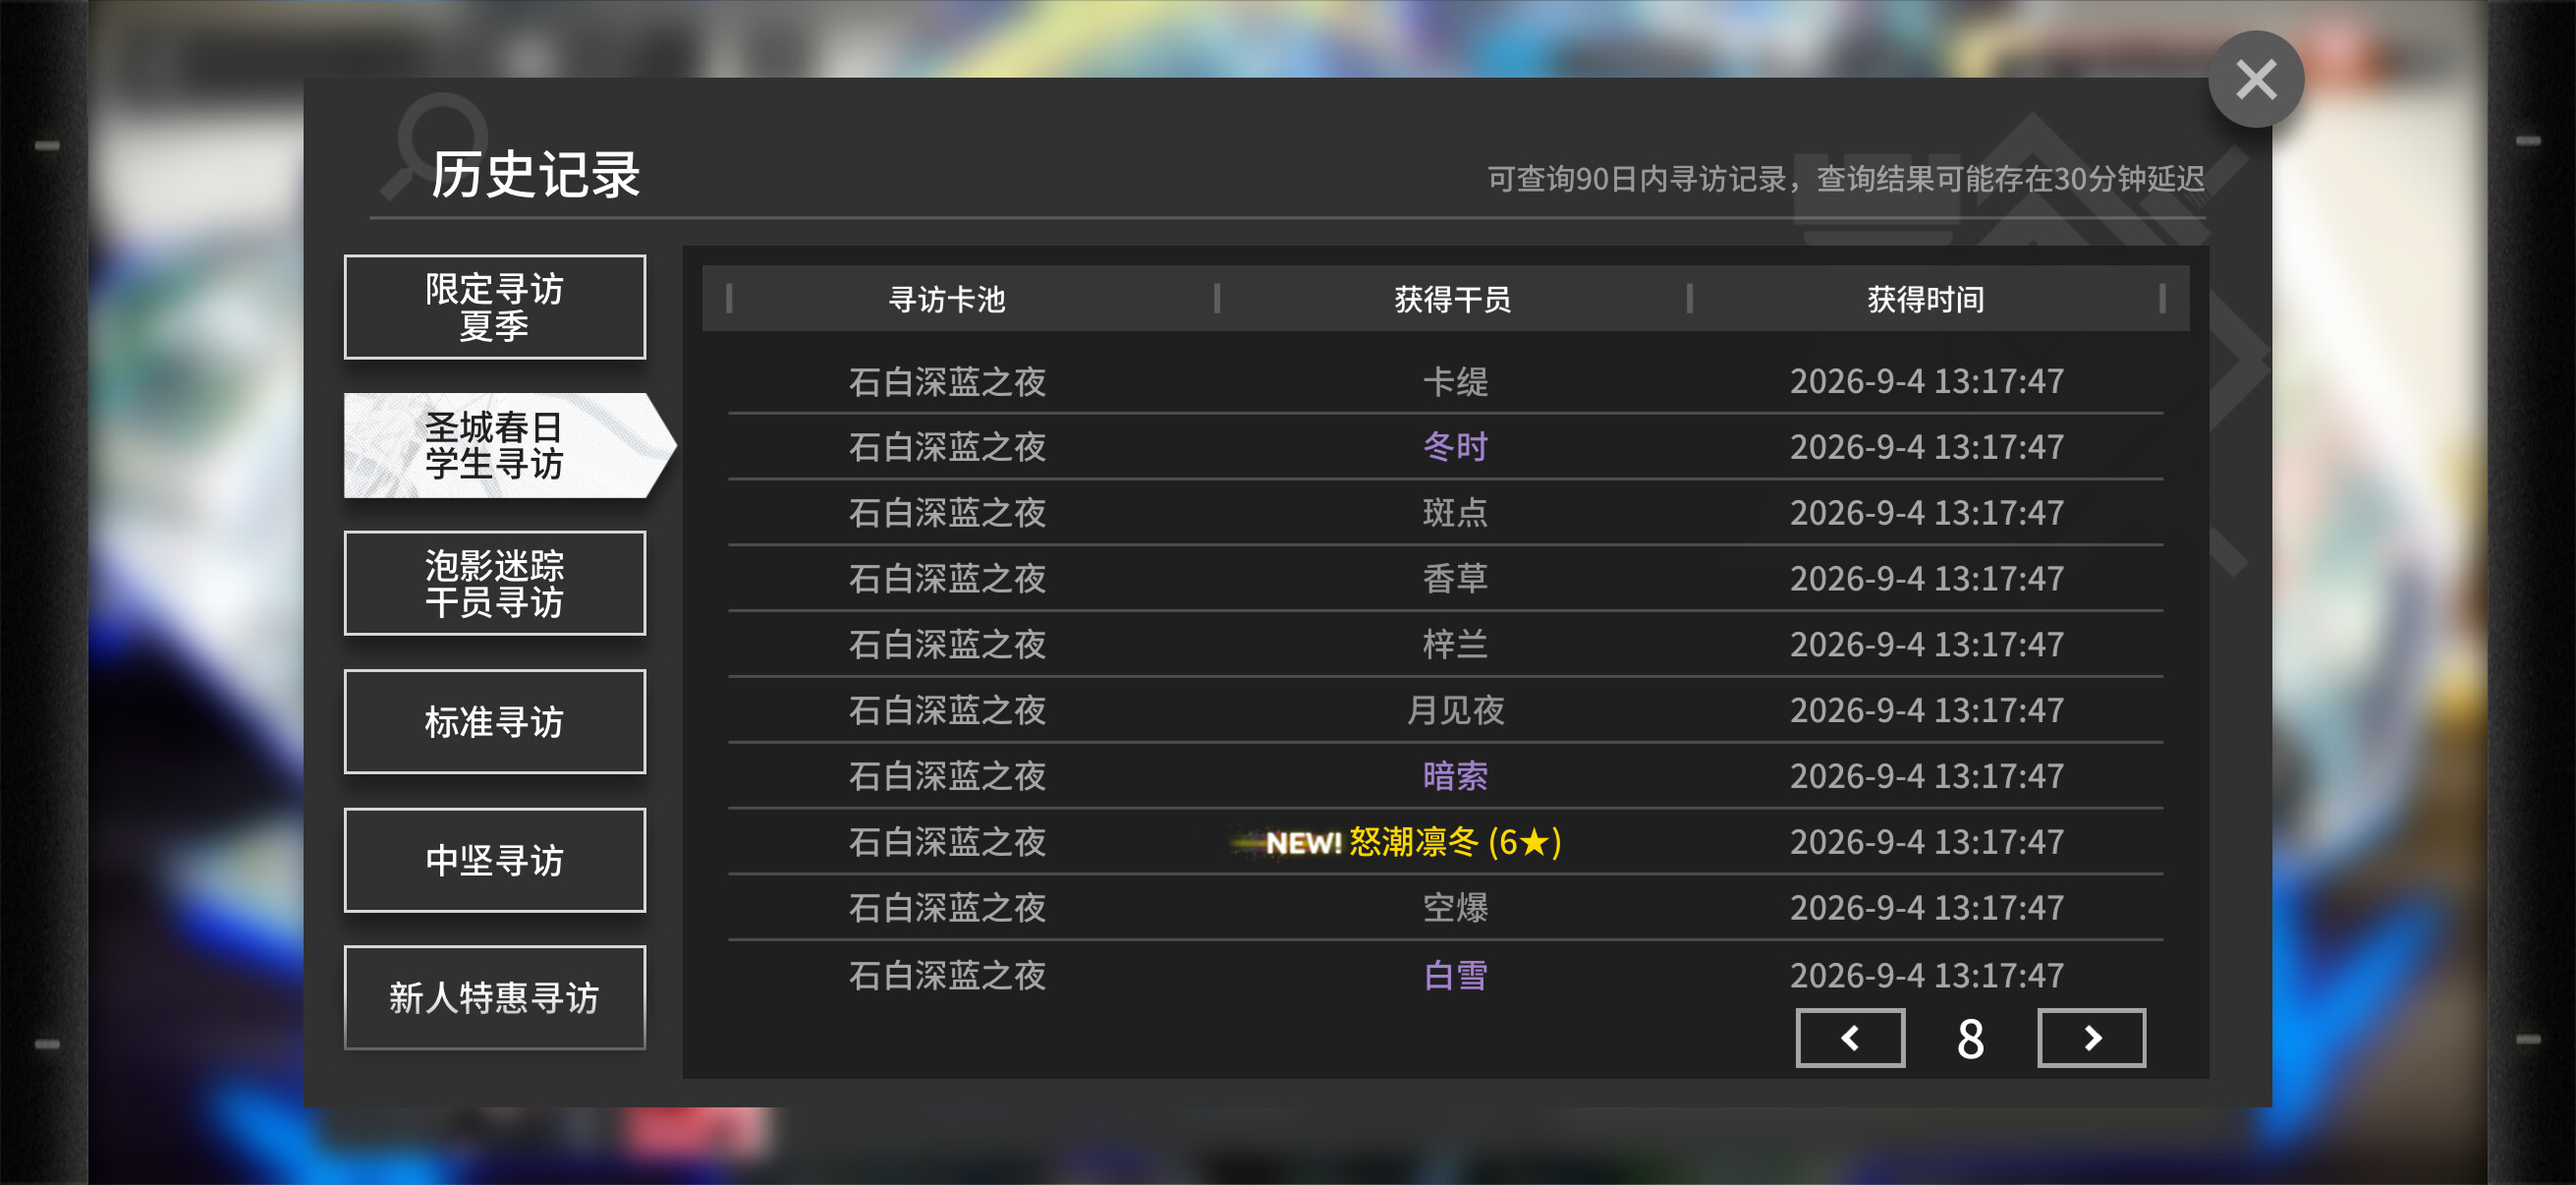Screen dimensions: 2576x1185
Task: Go to the previous records page
Action: coord(1850,1038)
